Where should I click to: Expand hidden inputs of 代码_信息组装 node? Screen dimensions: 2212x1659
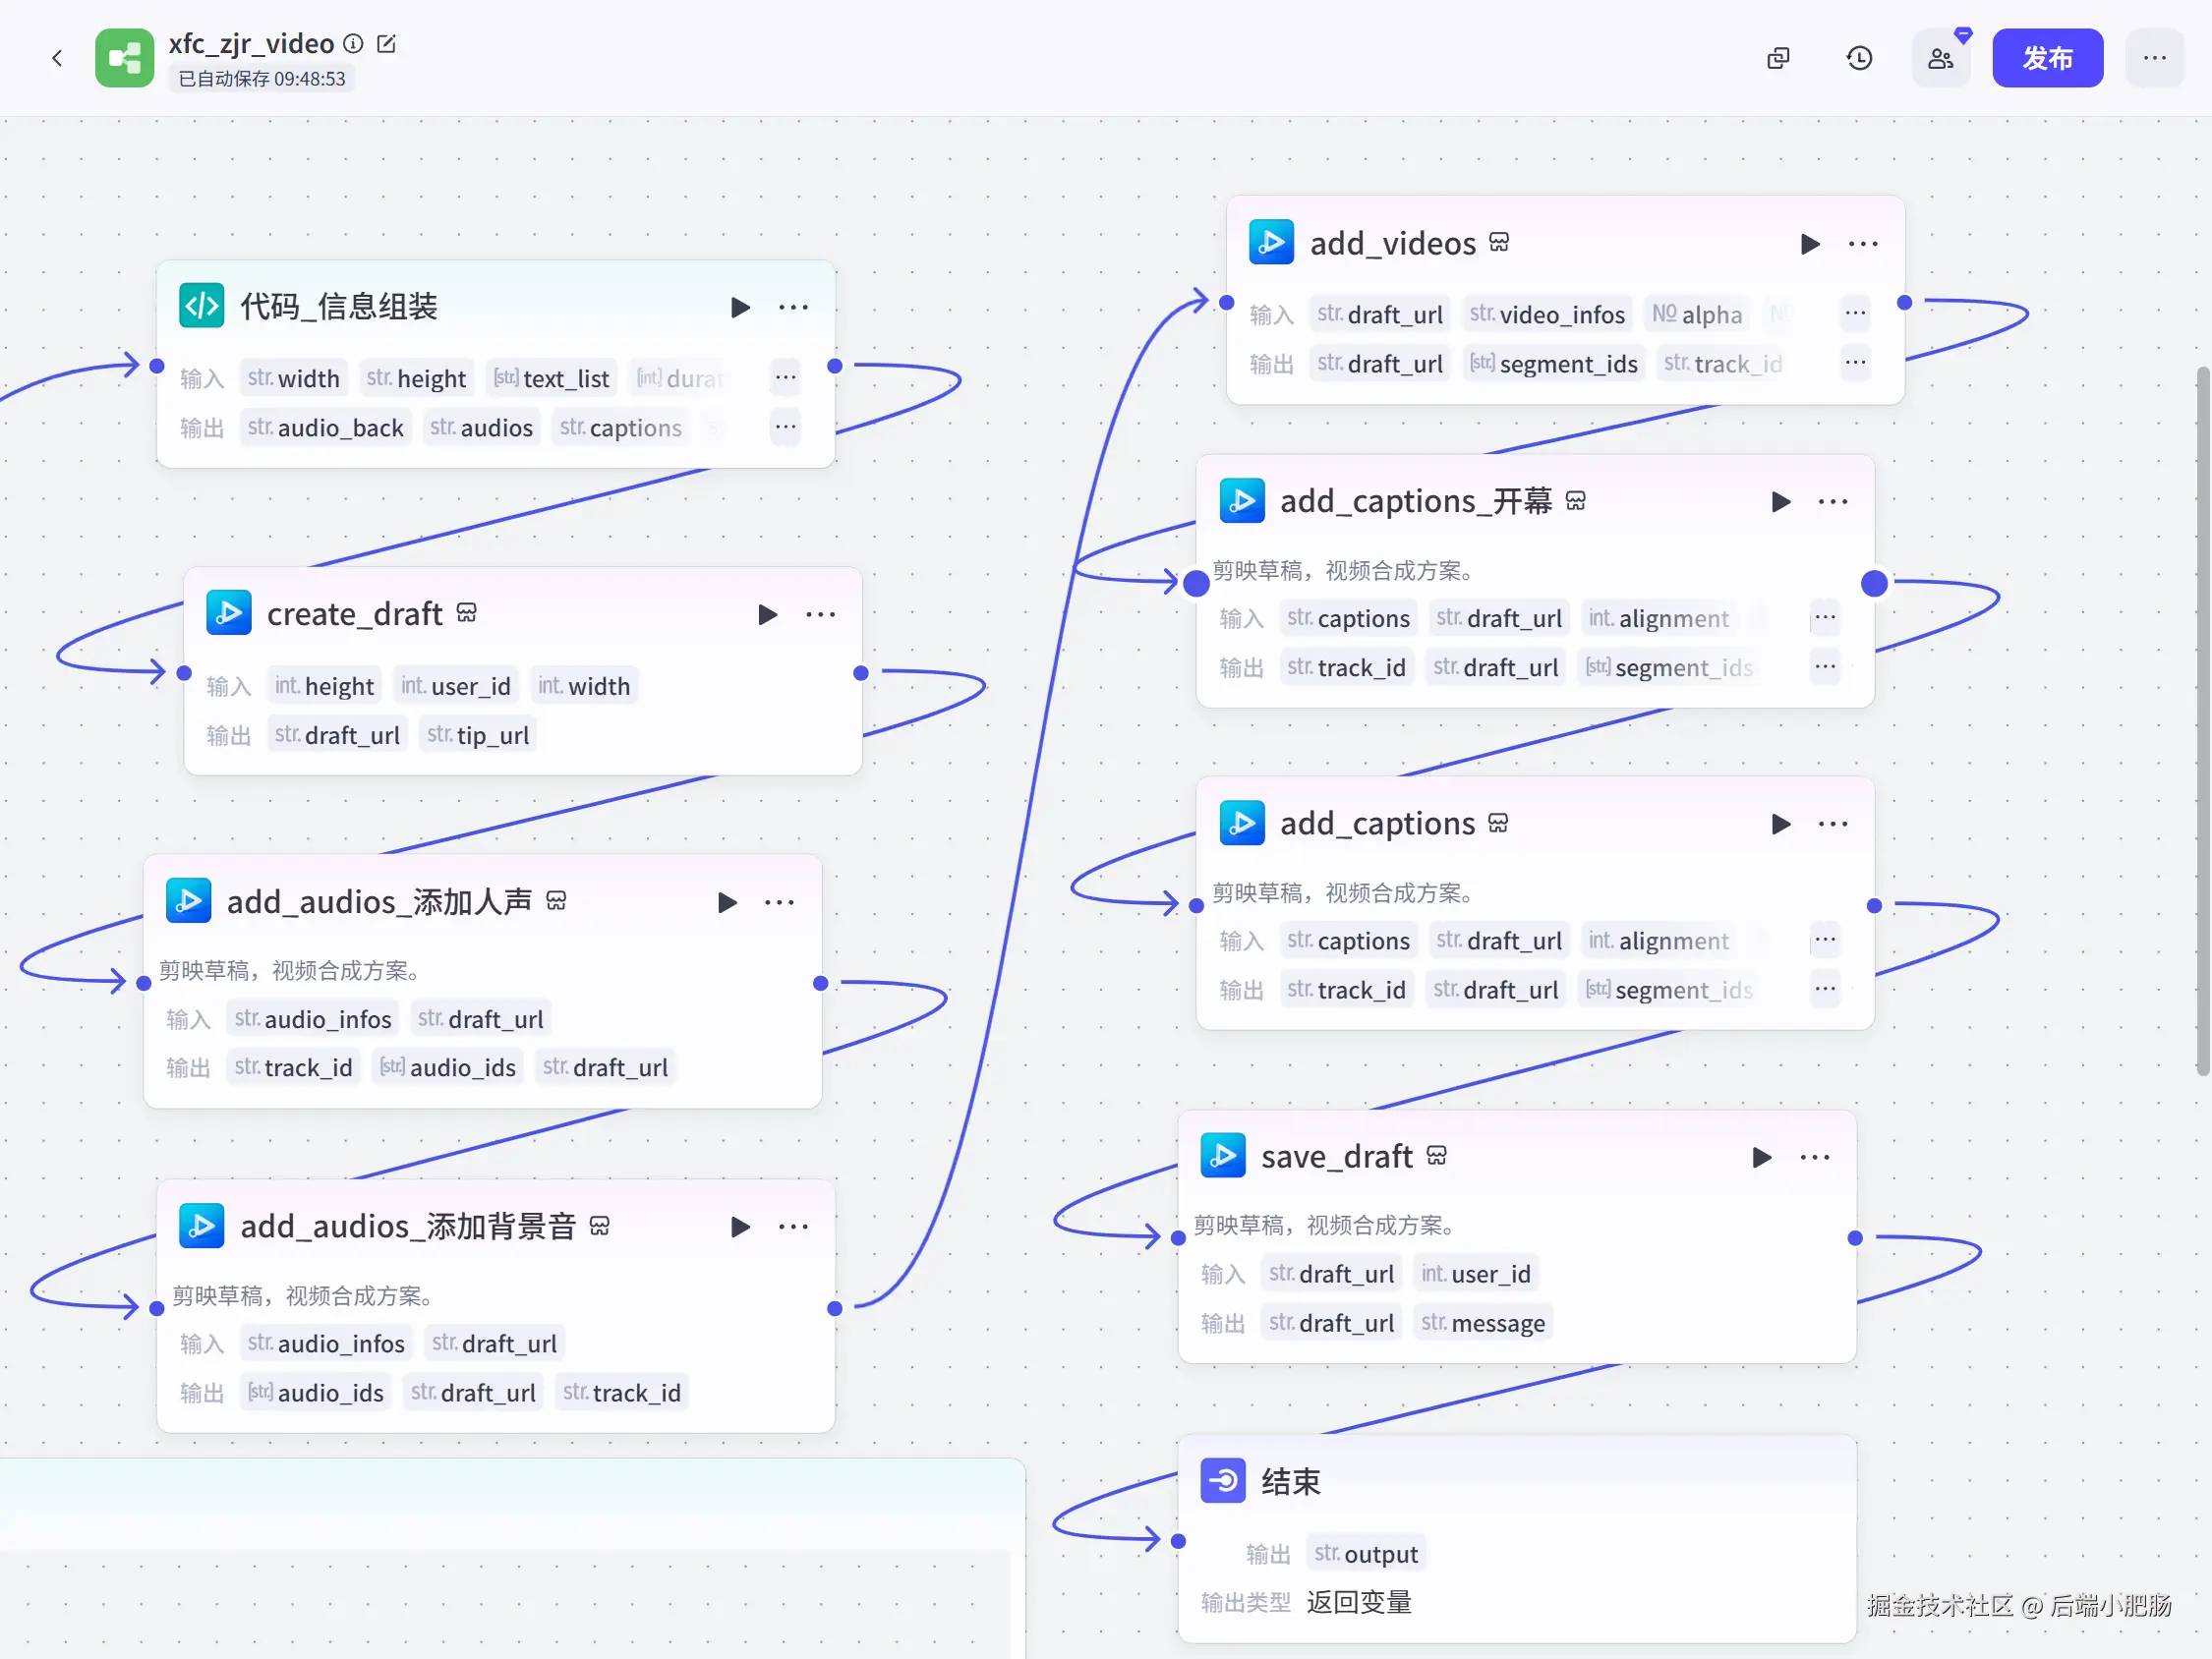[786, 377]
